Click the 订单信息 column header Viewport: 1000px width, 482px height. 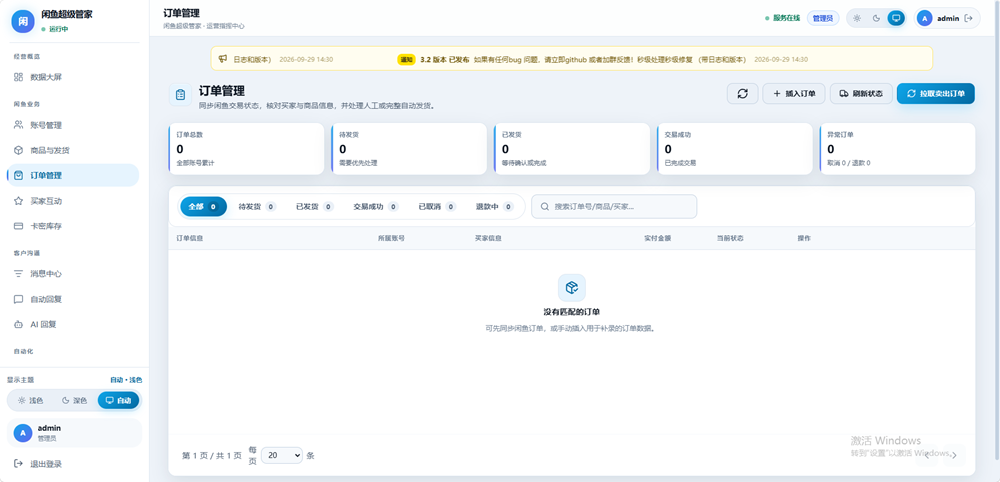(x=189, y=238)
